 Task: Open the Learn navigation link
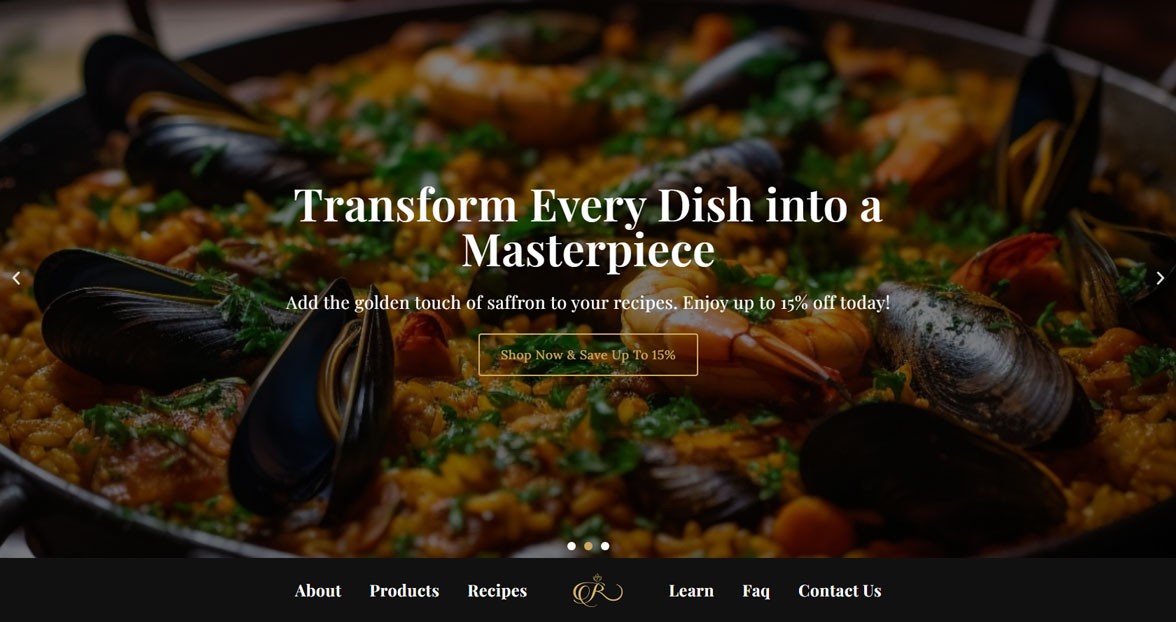pos(691,591)
